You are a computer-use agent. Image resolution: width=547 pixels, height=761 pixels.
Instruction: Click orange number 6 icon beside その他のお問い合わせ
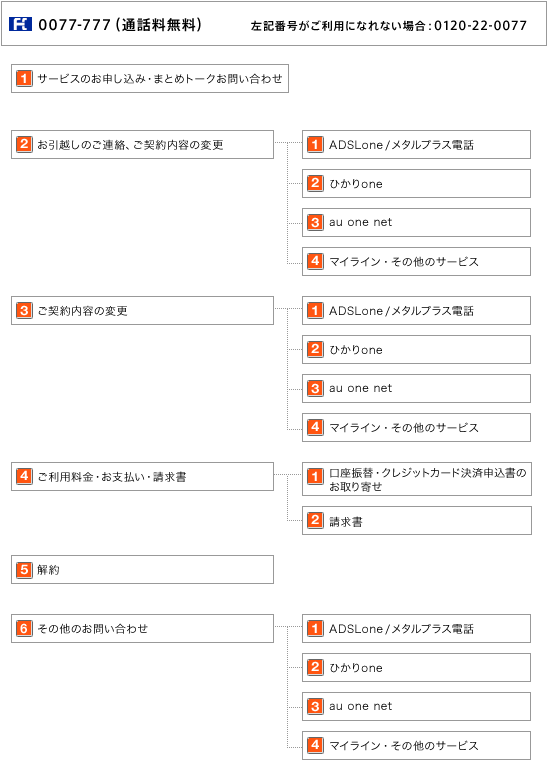click(x=24, y=628)
